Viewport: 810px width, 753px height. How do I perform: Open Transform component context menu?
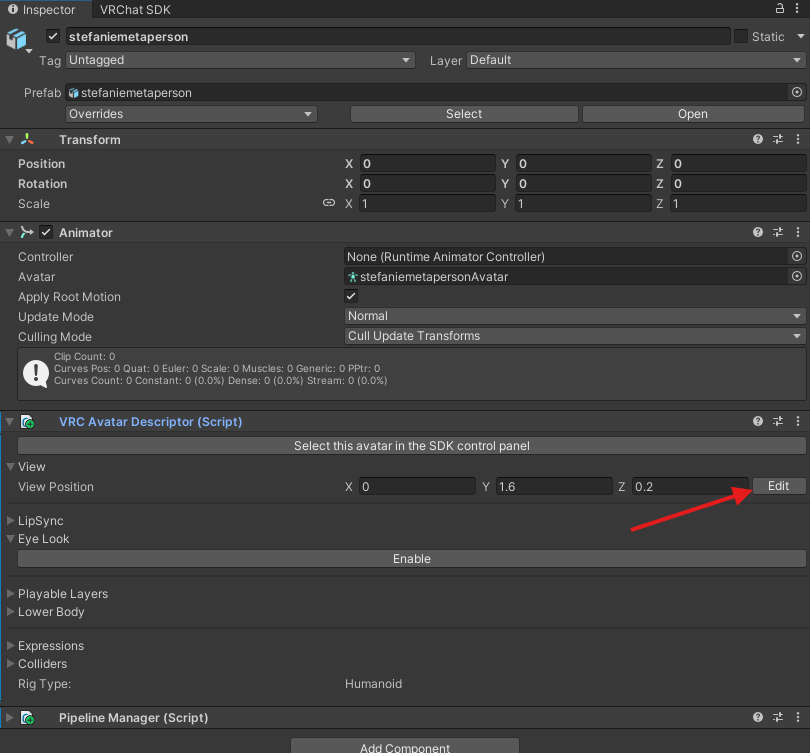point(798,139)
